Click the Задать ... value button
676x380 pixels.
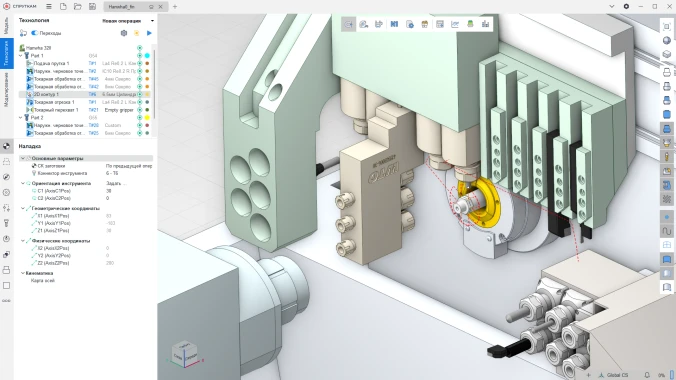click(116, 183)
